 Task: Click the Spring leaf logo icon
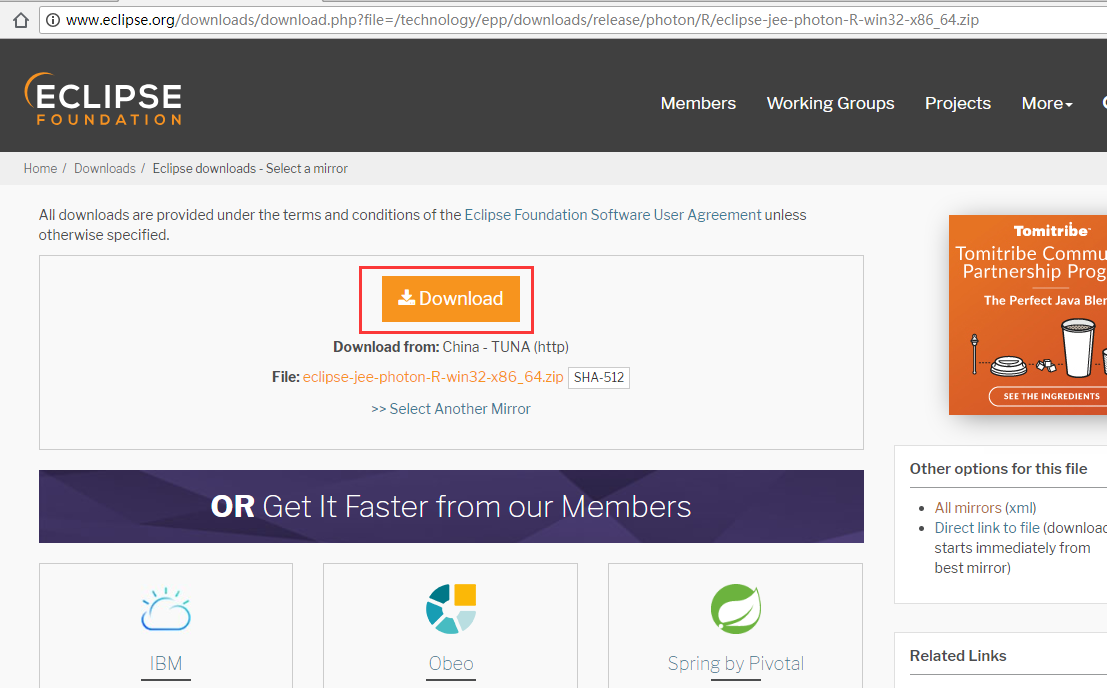click(x=736, y=609)
